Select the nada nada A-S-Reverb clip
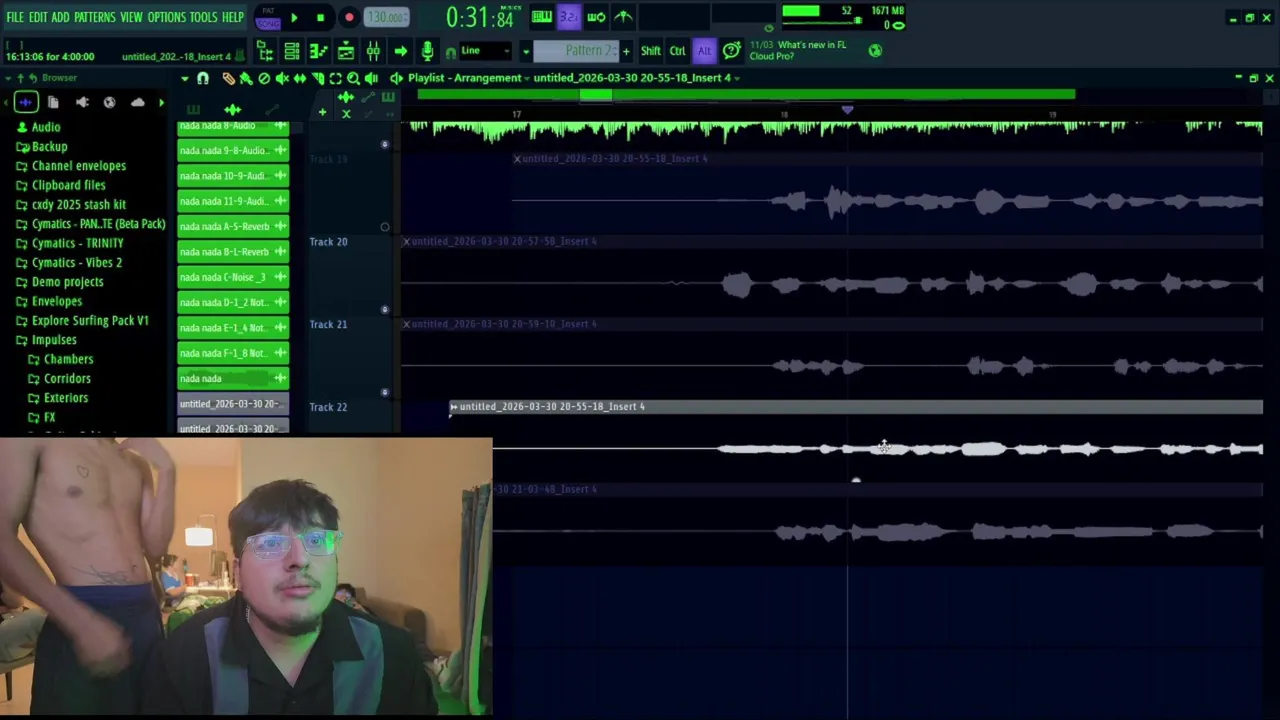 point(233,226)
